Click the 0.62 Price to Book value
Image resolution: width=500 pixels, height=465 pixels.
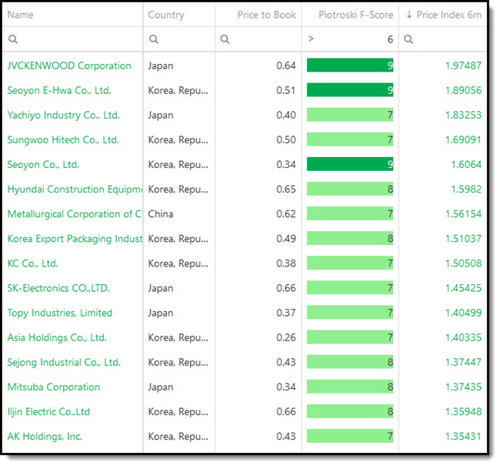[286, 214]
